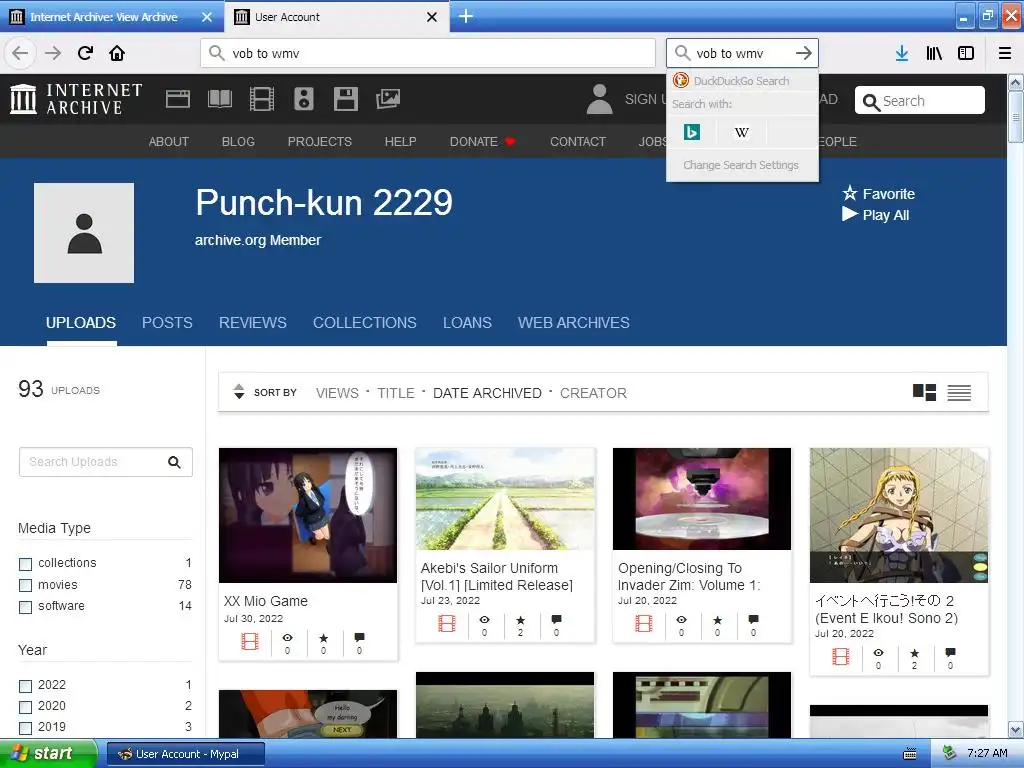Open the Downloads arrow icon
1024x768 pixels.
902,53
